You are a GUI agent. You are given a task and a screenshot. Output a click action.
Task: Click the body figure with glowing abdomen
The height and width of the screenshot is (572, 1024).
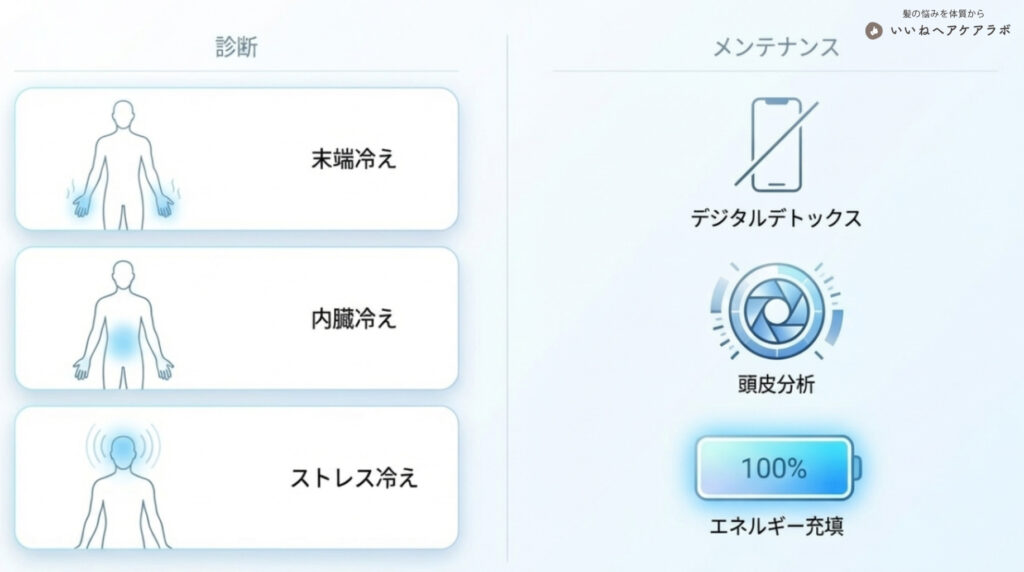[x=122, y=322]
